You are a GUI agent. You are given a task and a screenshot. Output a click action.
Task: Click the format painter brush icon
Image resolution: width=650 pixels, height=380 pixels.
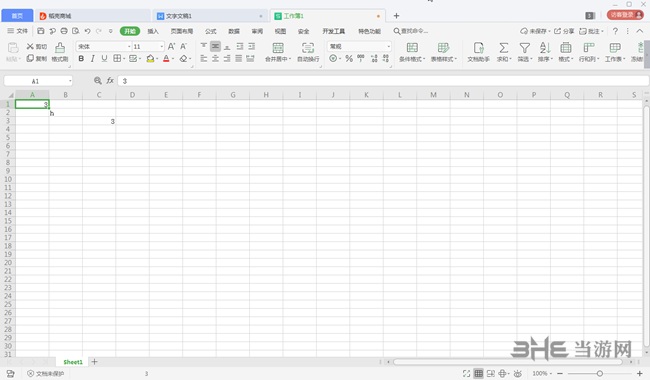(60, 48)
